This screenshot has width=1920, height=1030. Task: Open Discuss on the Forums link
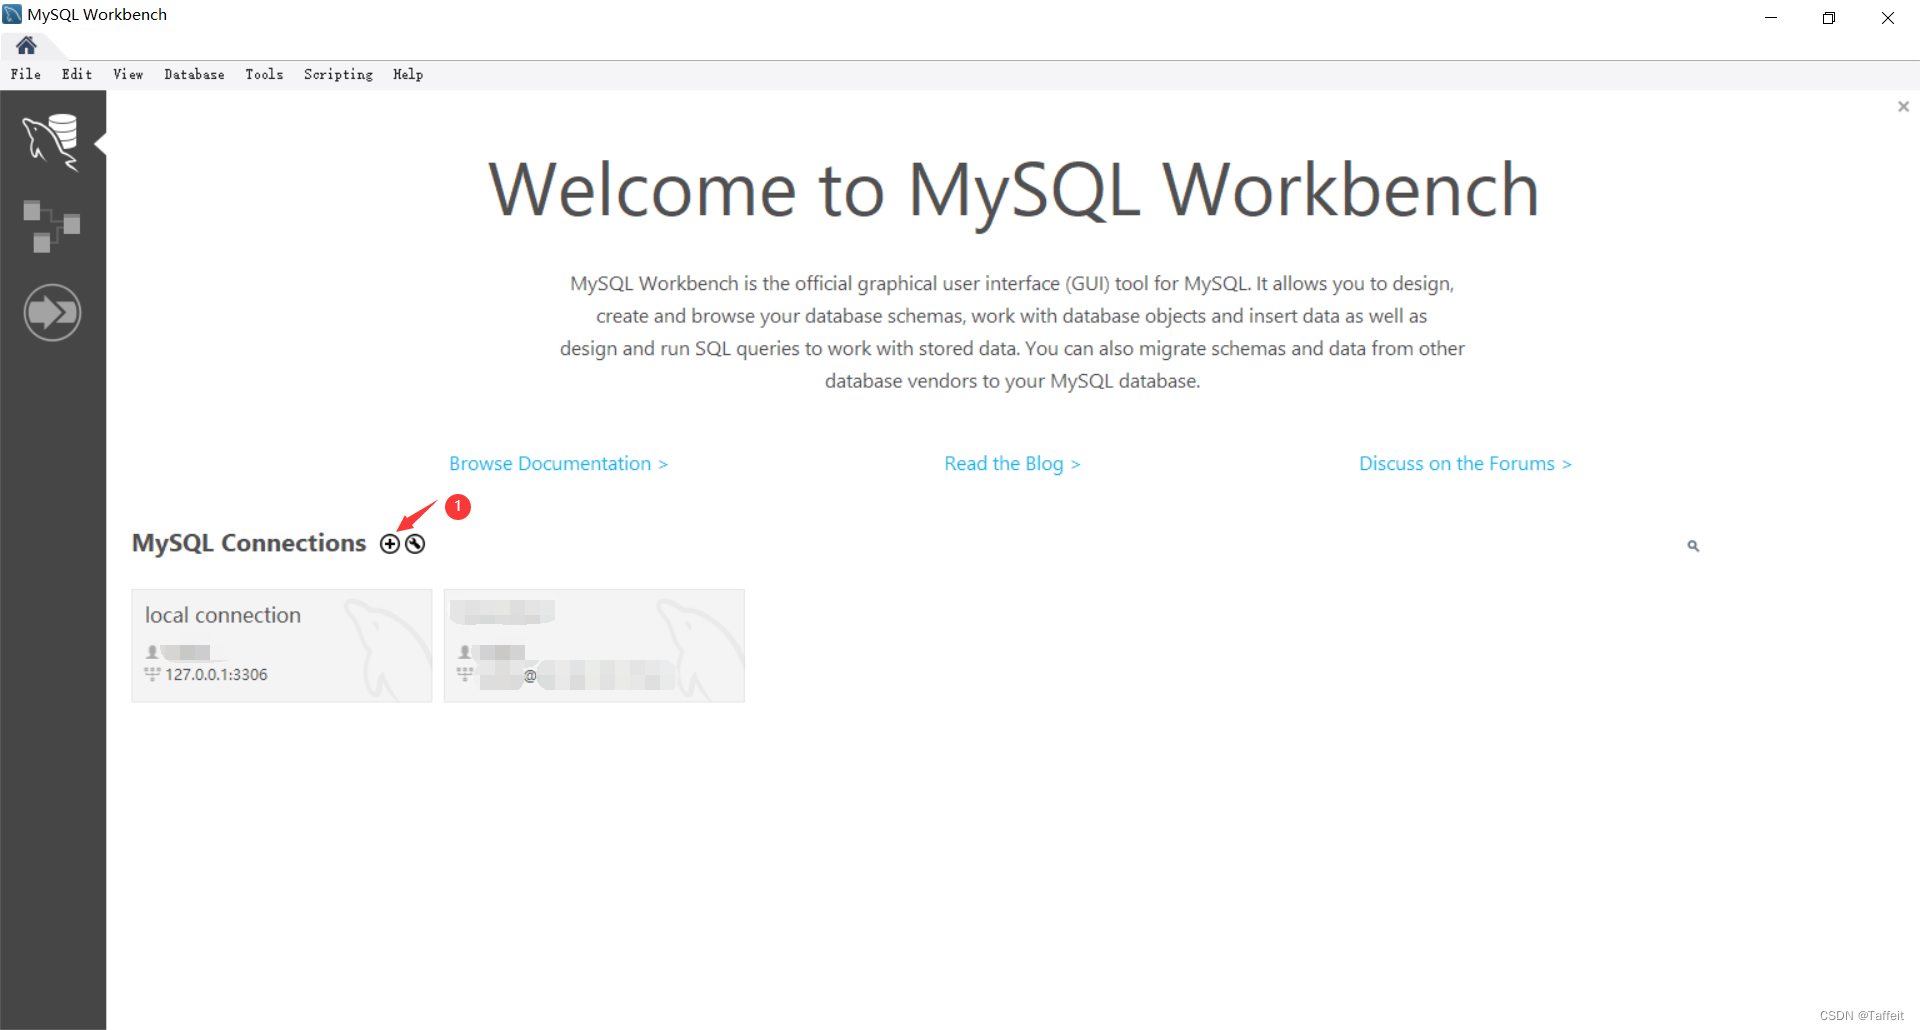1465,463
